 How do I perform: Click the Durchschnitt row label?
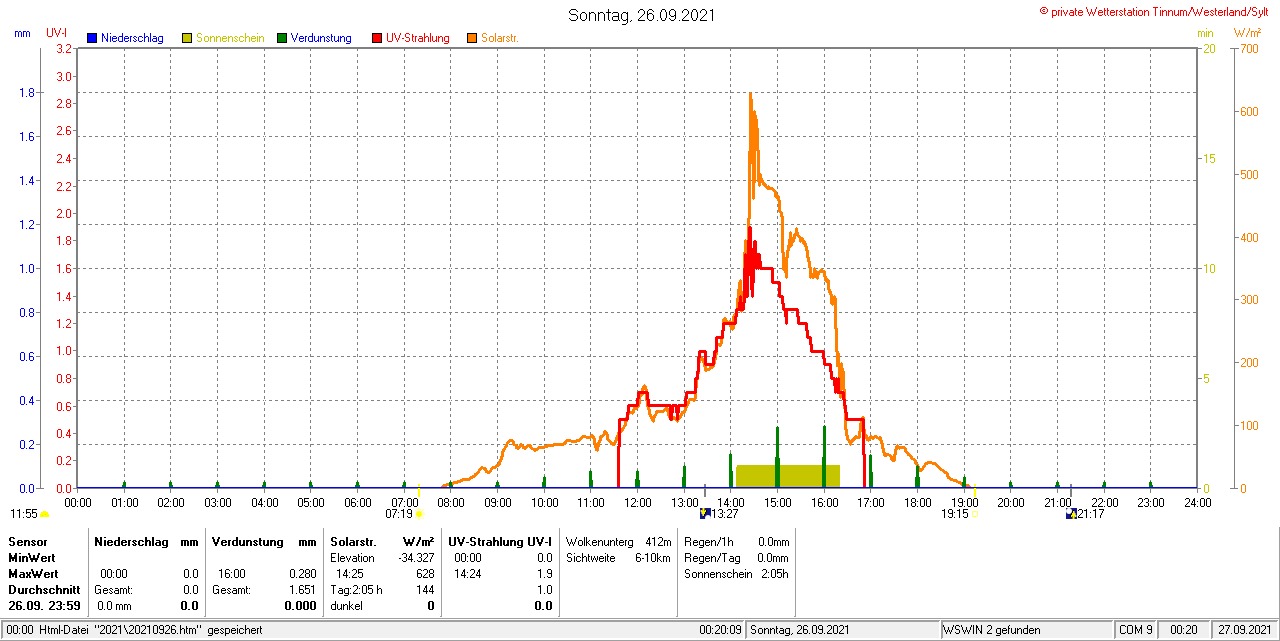(44, 590)
